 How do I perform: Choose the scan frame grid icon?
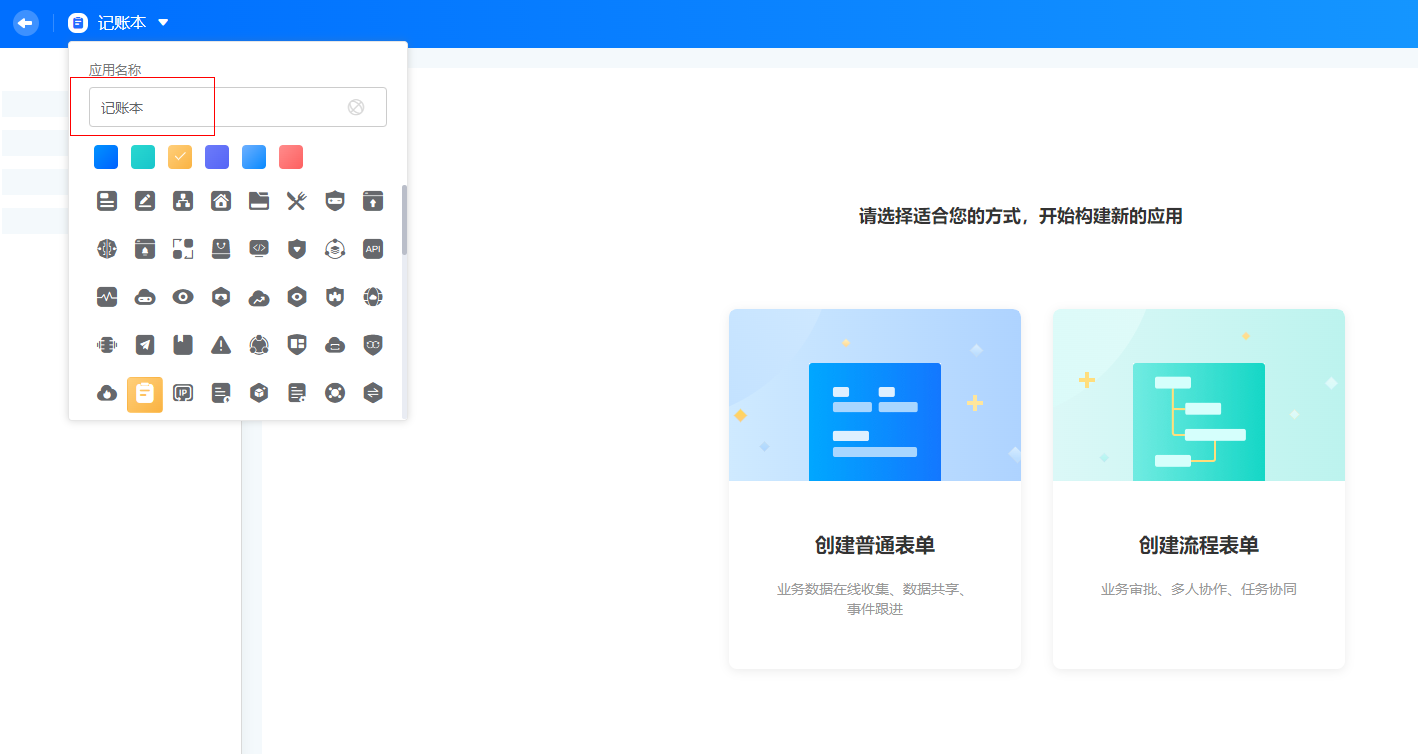pos(183,249)
